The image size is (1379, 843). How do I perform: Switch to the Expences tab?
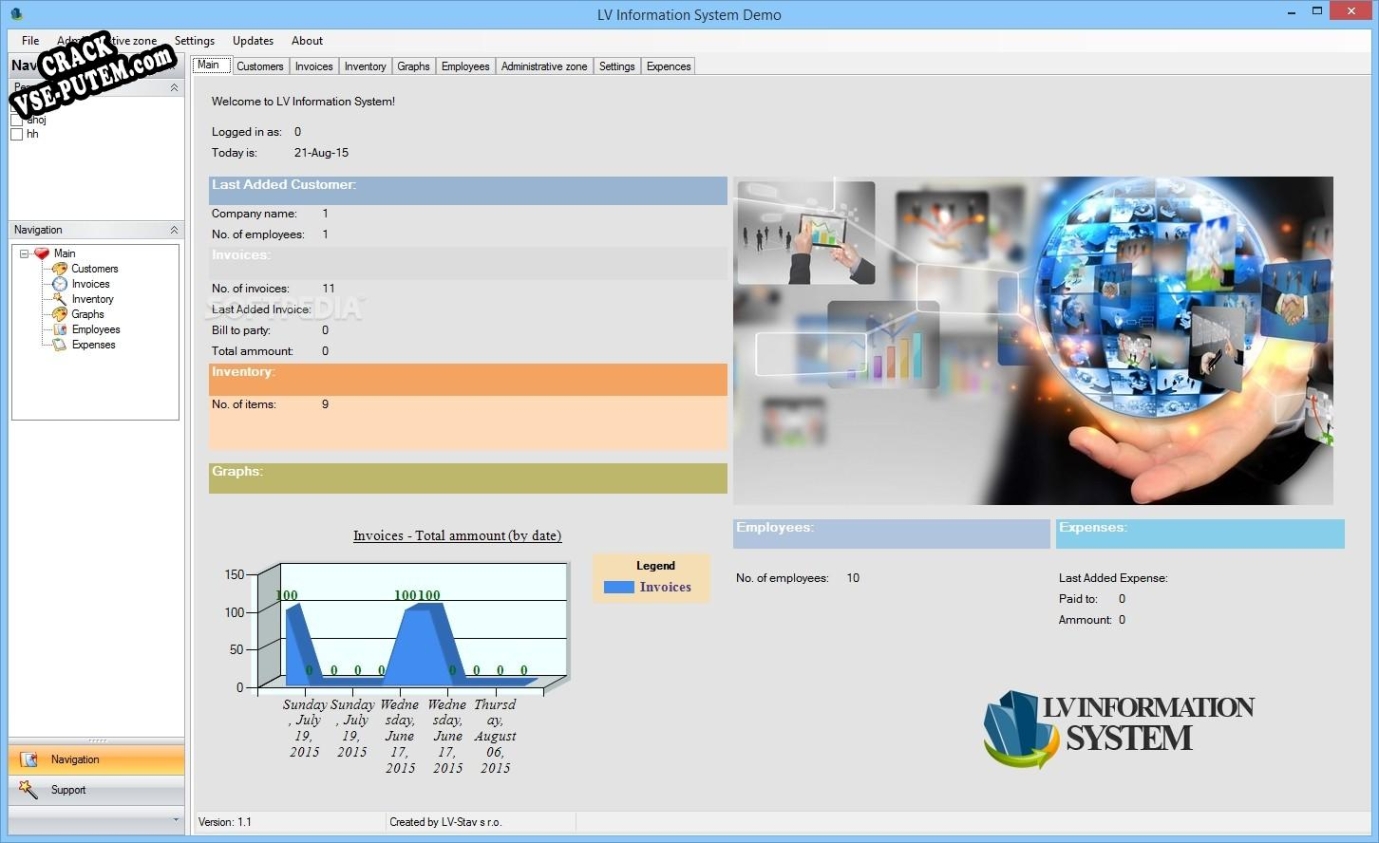tap(669, 66)
